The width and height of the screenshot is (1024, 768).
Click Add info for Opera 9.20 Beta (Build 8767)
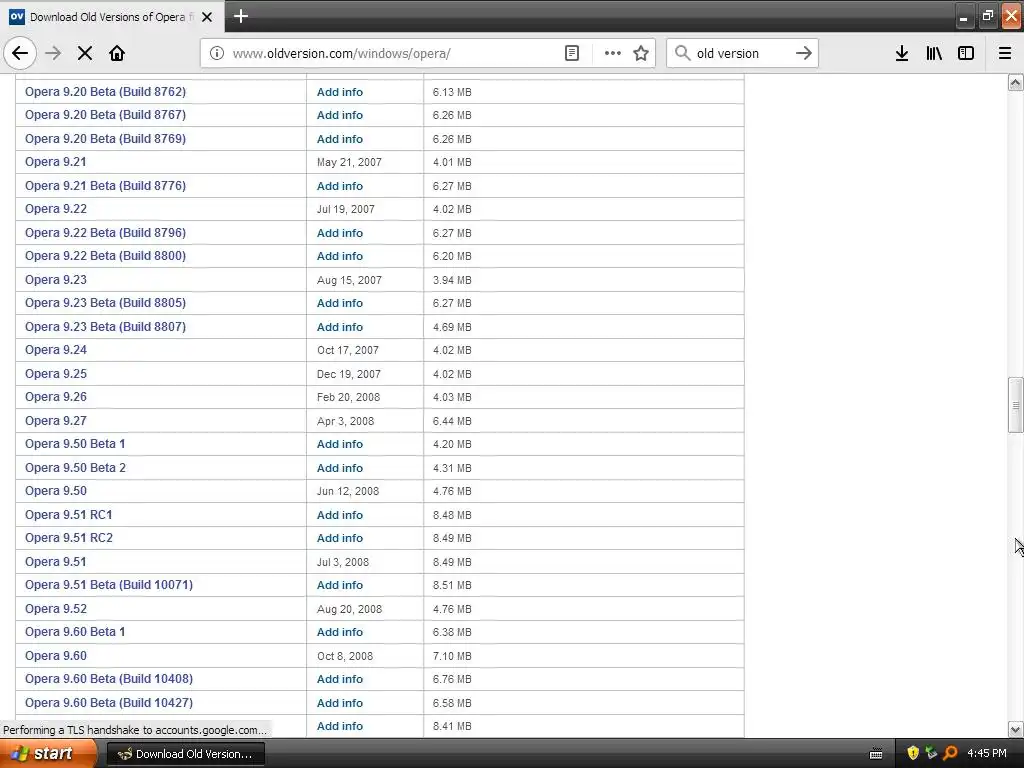click(340, 115)
